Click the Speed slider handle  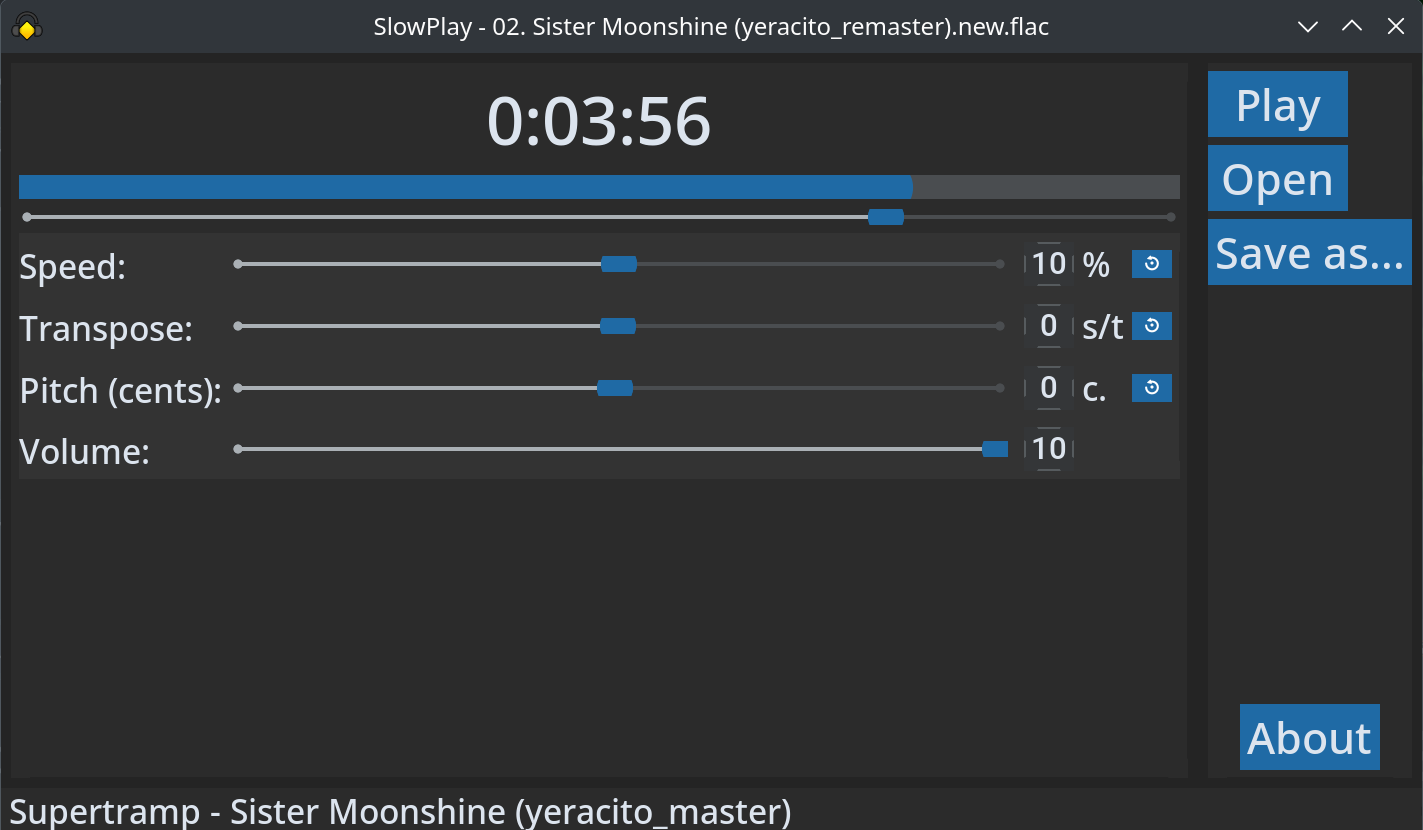pos(619,264)
